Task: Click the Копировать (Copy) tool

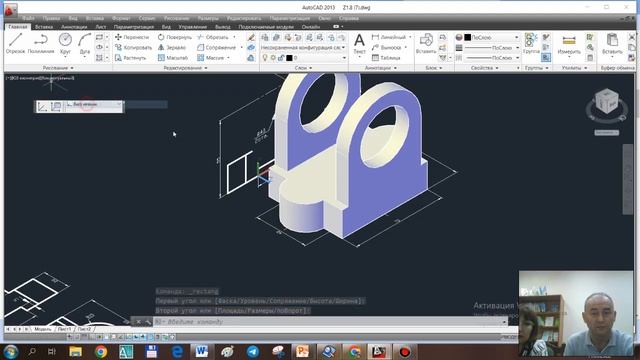Action: pos(133,47)
